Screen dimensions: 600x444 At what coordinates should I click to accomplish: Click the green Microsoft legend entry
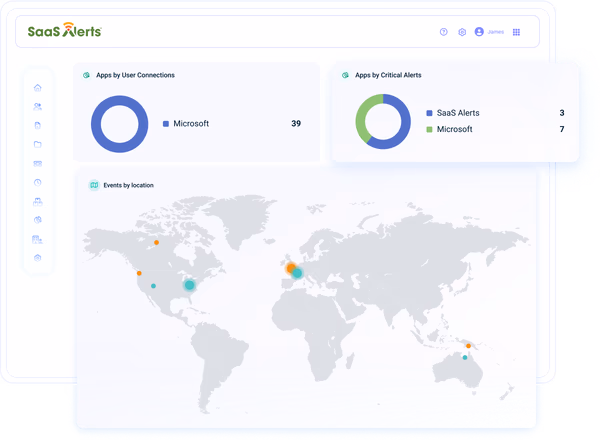(450, 129)
